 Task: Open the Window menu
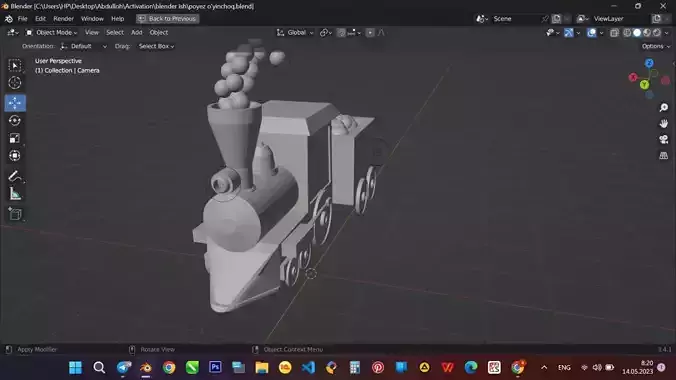tap(92, 19)
